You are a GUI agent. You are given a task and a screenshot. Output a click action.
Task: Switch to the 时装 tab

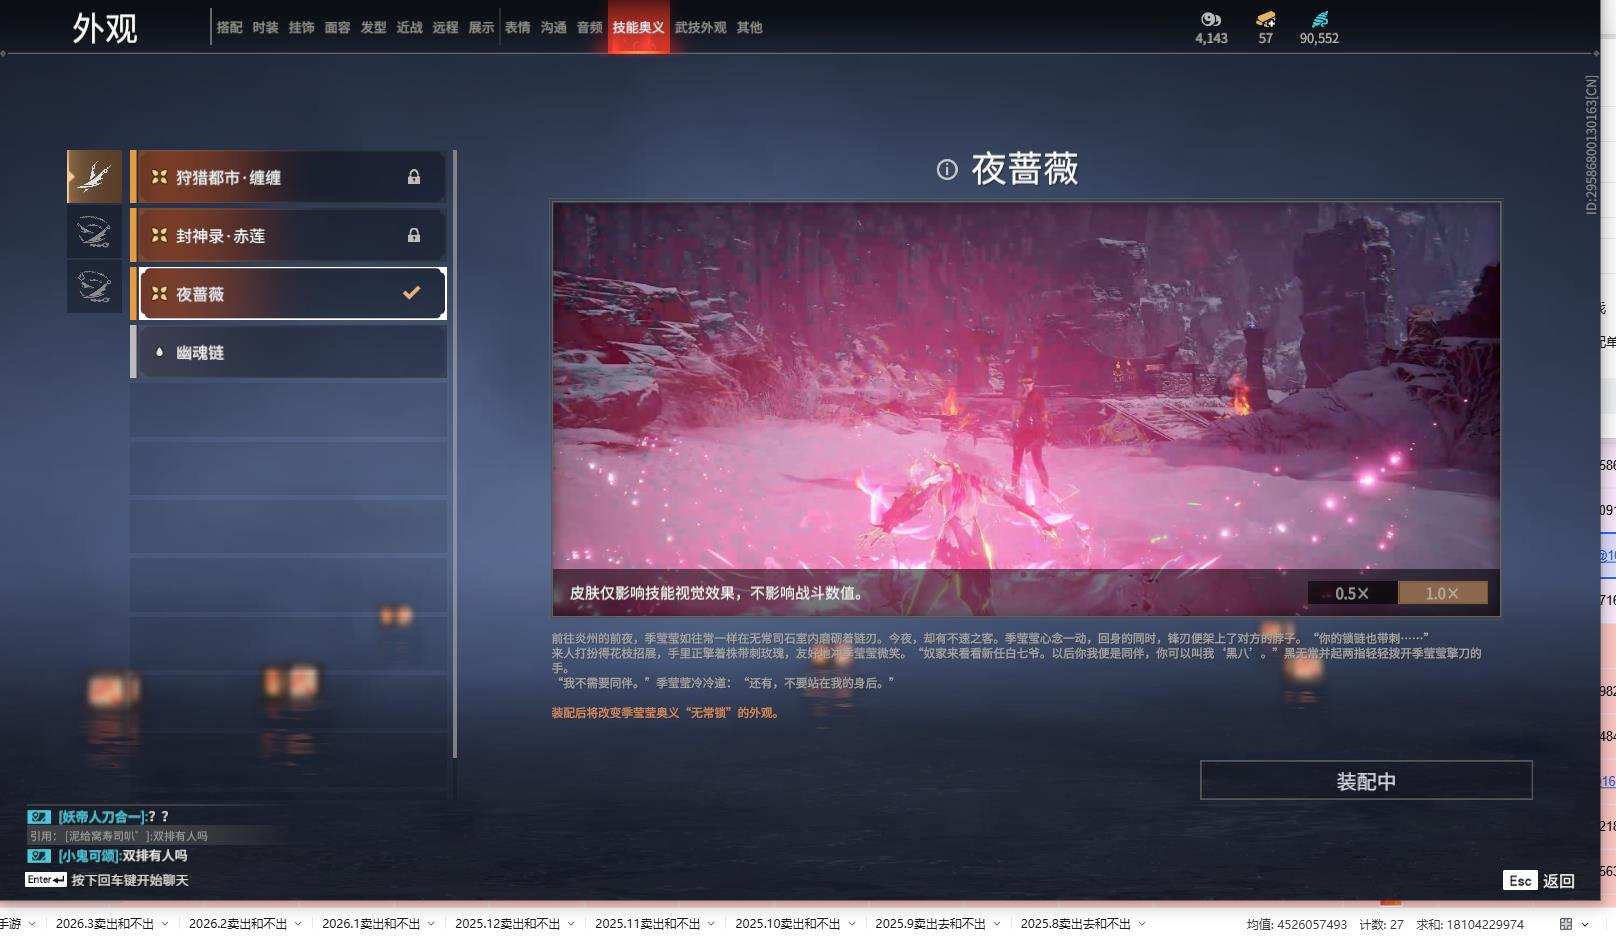coord(267,28)
